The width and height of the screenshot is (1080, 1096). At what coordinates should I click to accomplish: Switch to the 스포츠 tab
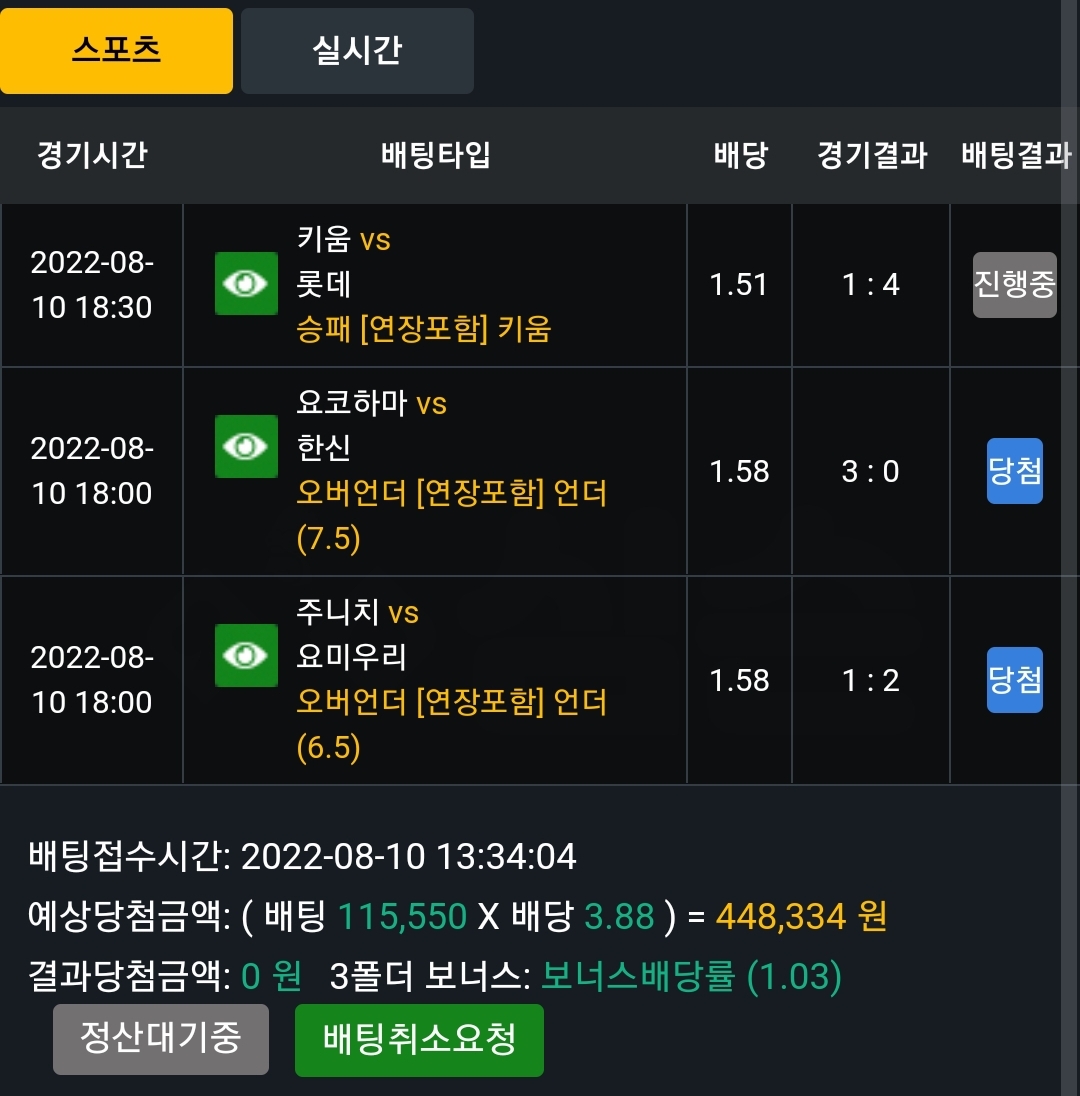point(116,51)
